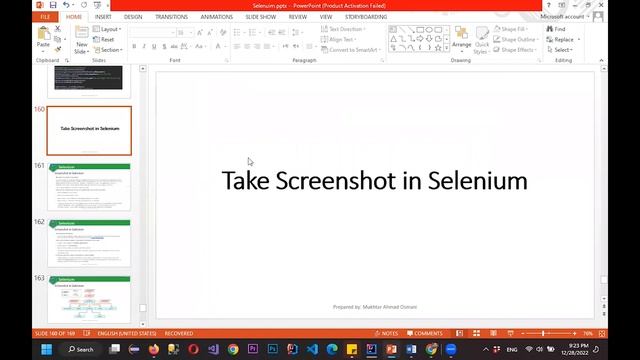
Task: Decrease the font size
Action: (x=210, y=33)
